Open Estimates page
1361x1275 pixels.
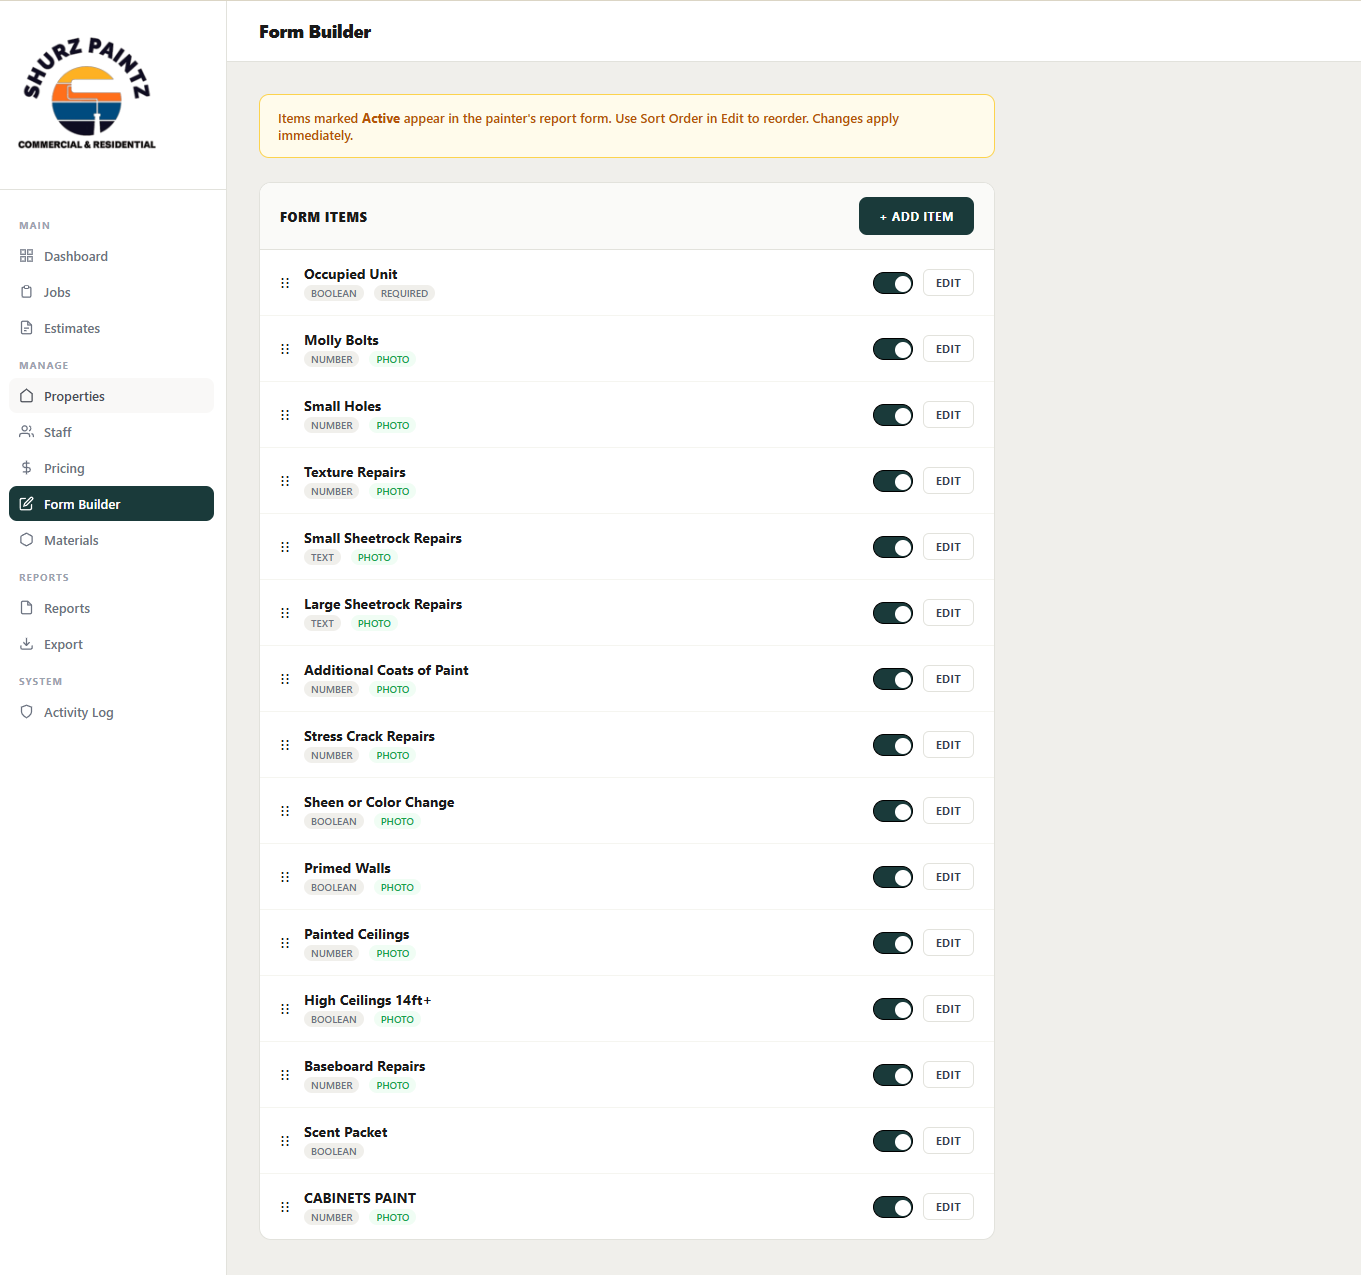click(x=111, y=328)
